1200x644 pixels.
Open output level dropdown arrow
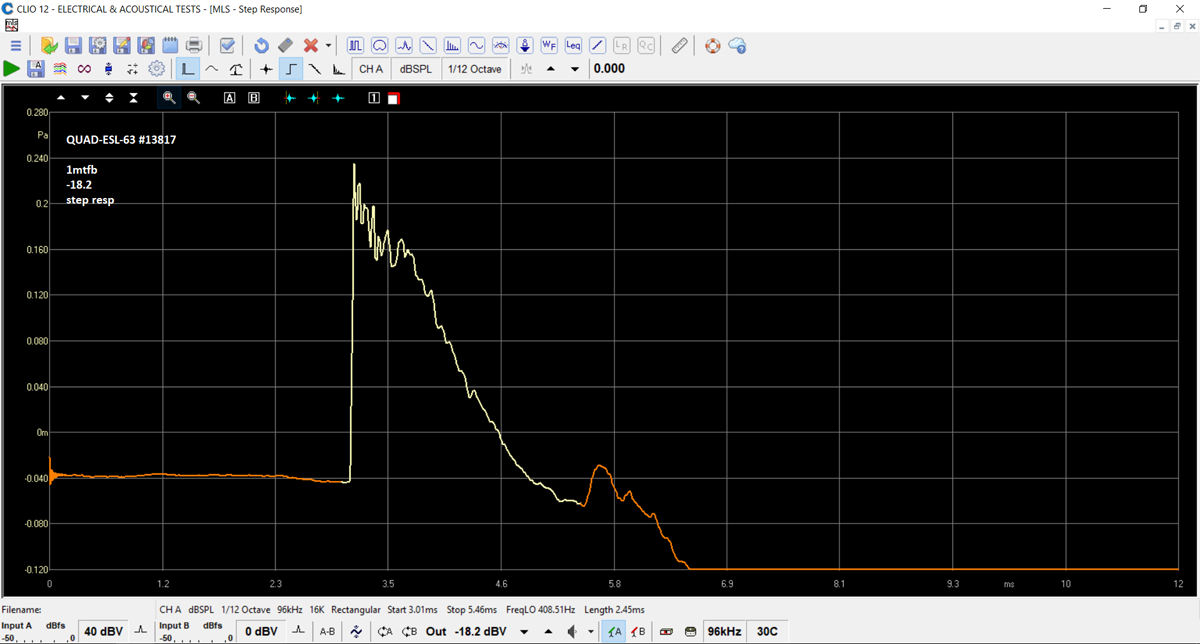pos(524,632)
